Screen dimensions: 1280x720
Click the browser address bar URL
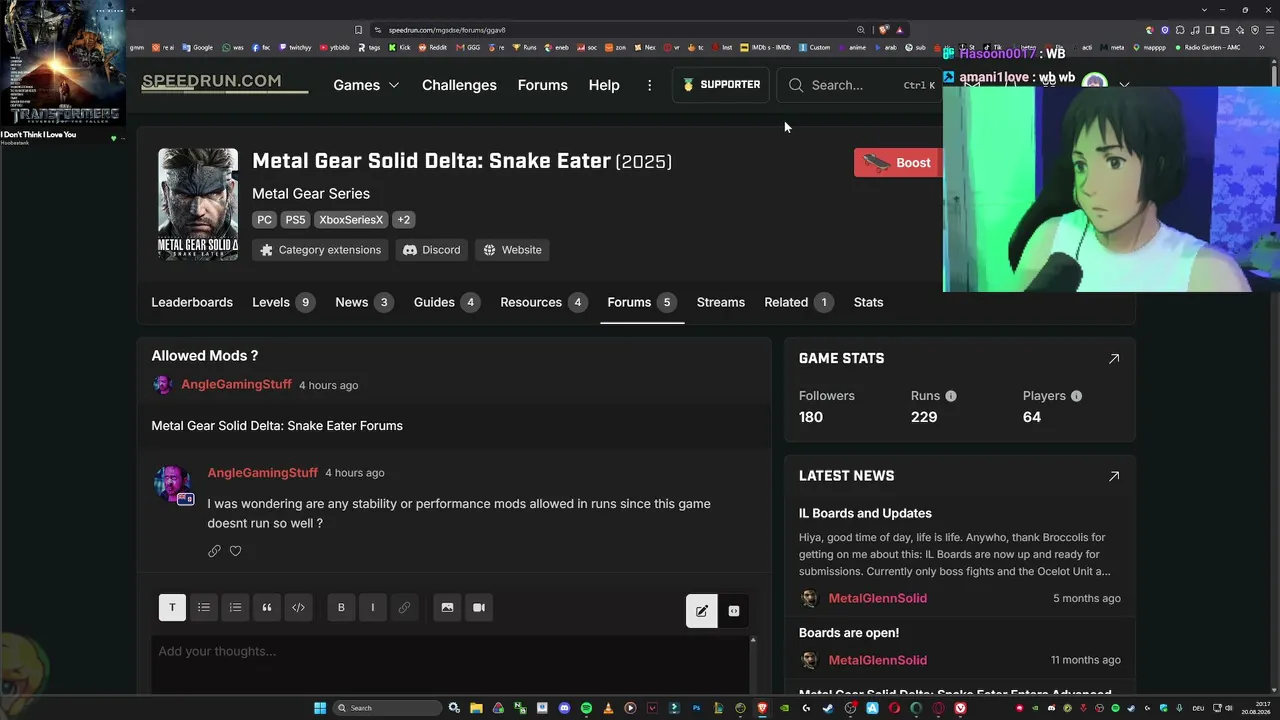[x=447, y=30]
